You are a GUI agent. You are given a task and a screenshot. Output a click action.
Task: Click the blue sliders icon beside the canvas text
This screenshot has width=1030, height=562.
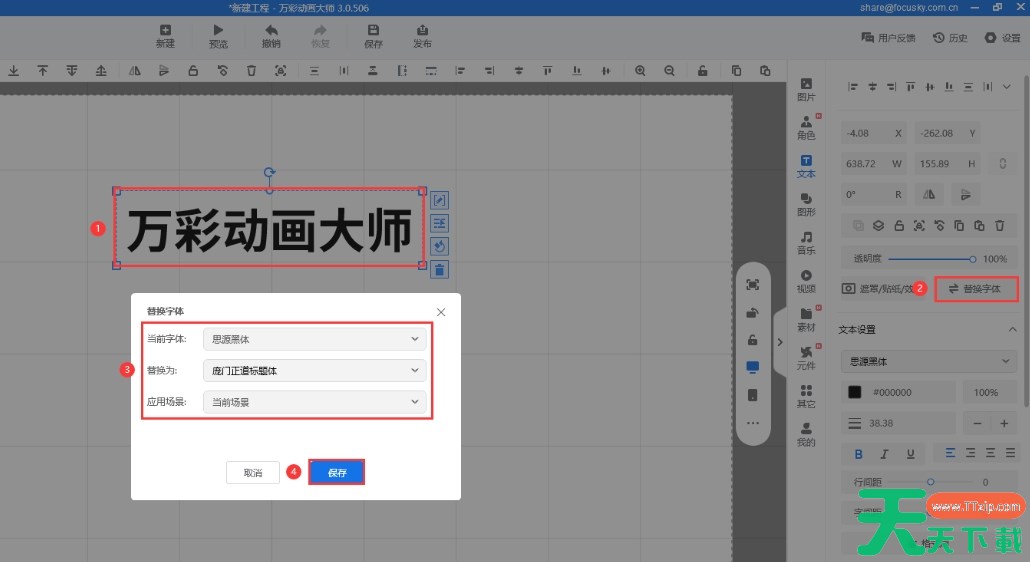[x=439, y=223]
